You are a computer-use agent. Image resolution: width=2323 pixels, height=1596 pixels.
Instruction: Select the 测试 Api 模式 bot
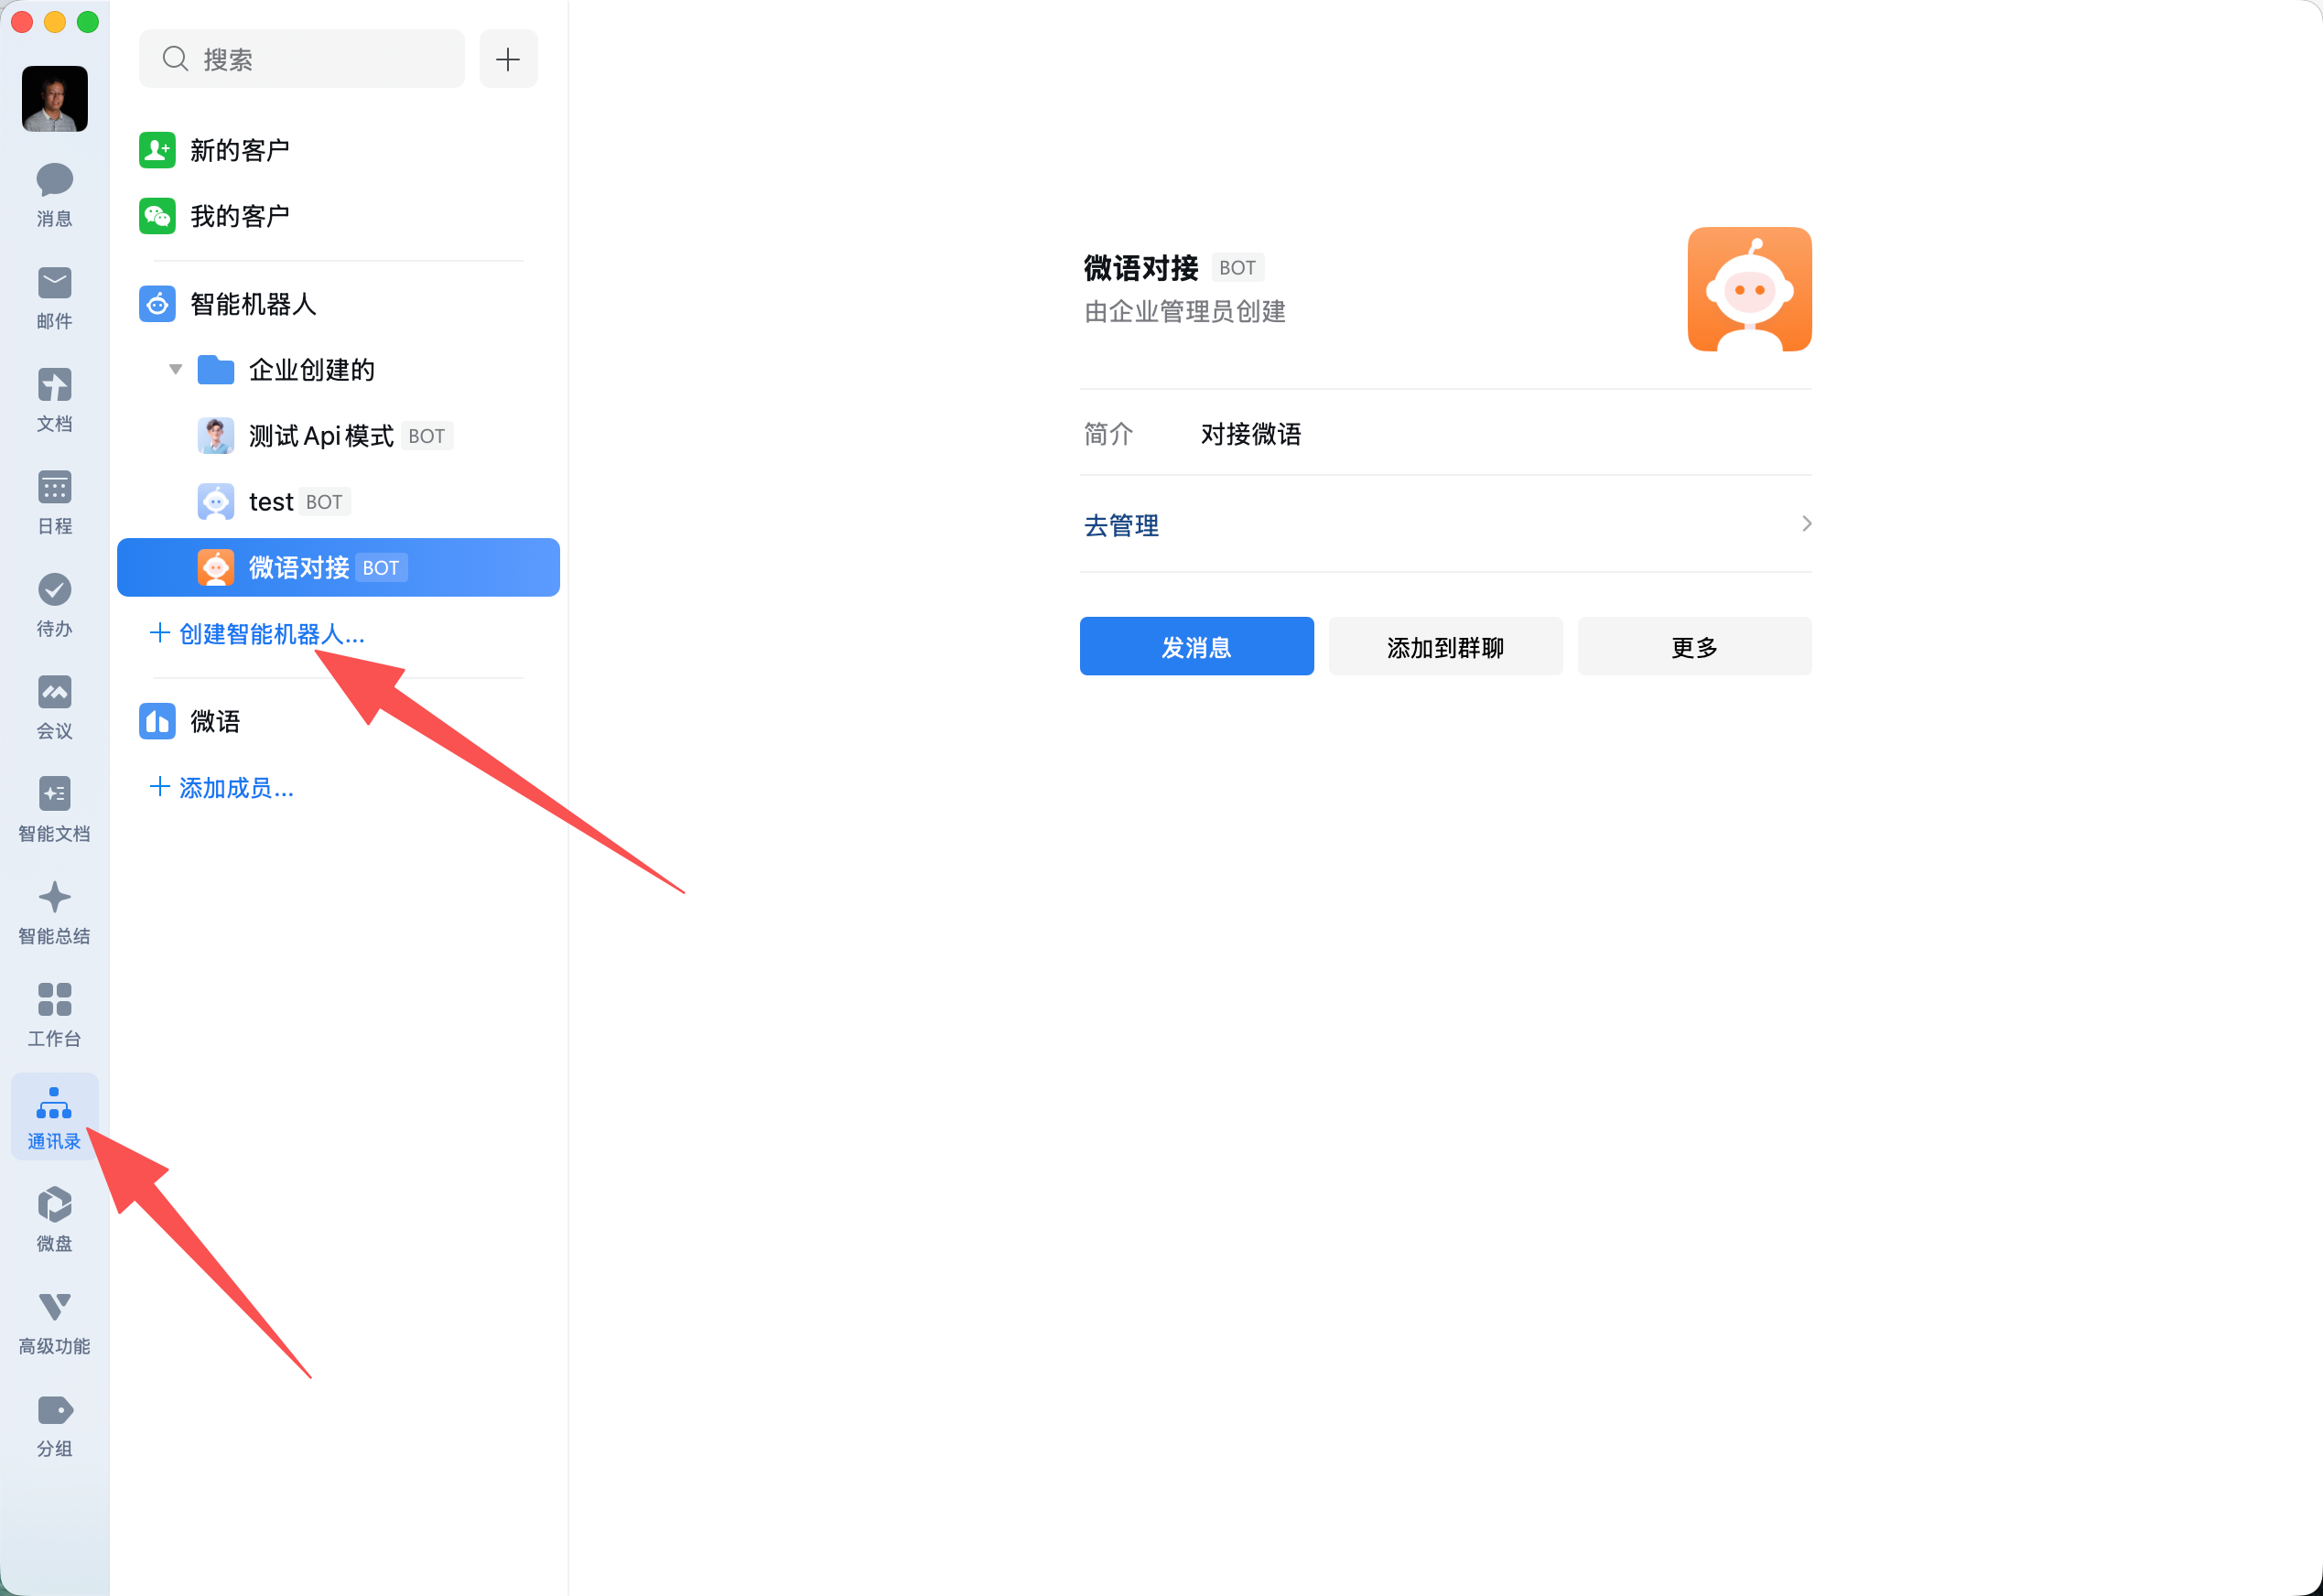338,436
